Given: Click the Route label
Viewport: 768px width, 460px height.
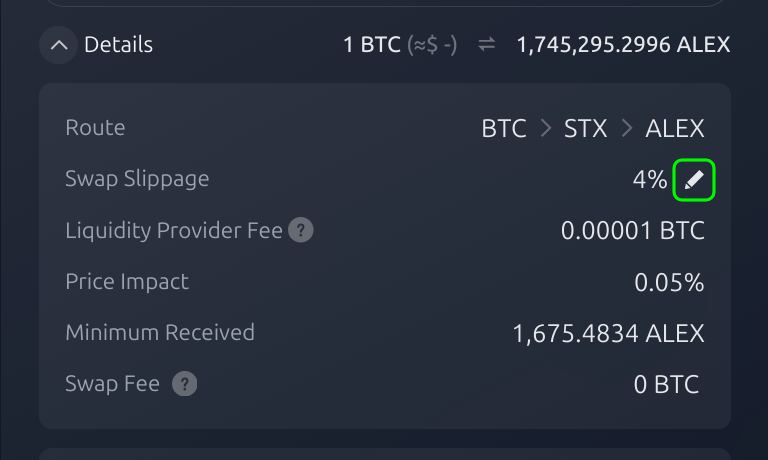Looking at the screenshot, I should click(x=95, y=127).
